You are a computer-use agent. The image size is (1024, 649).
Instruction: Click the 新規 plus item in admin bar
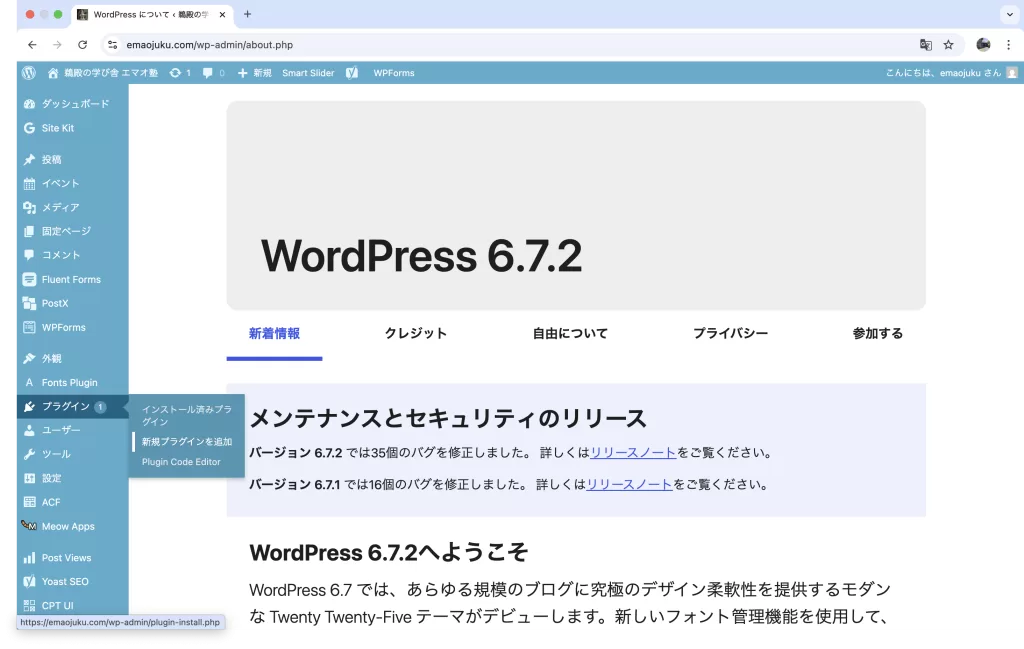[255, 73]
